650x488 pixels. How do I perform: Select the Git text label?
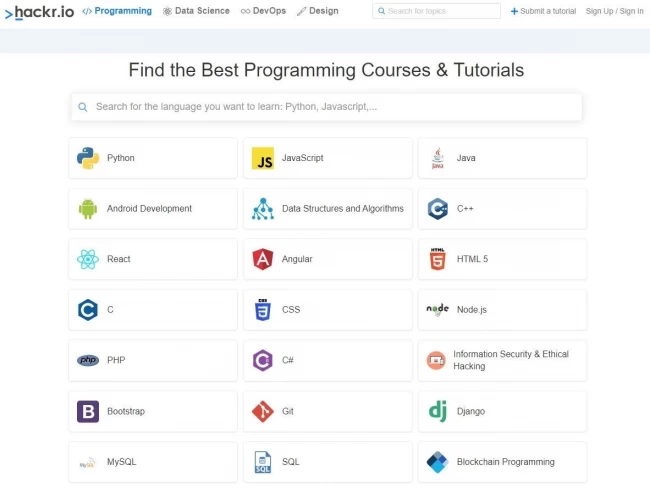[288, 411]
